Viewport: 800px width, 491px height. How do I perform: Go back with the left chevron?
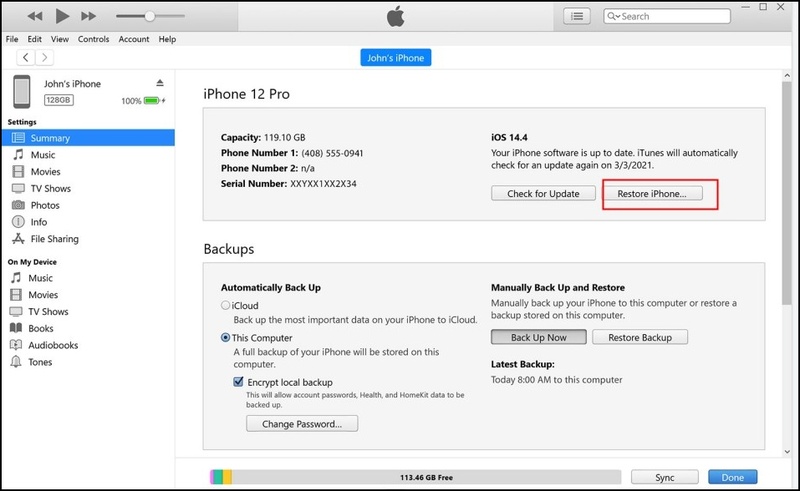point(26,58)
